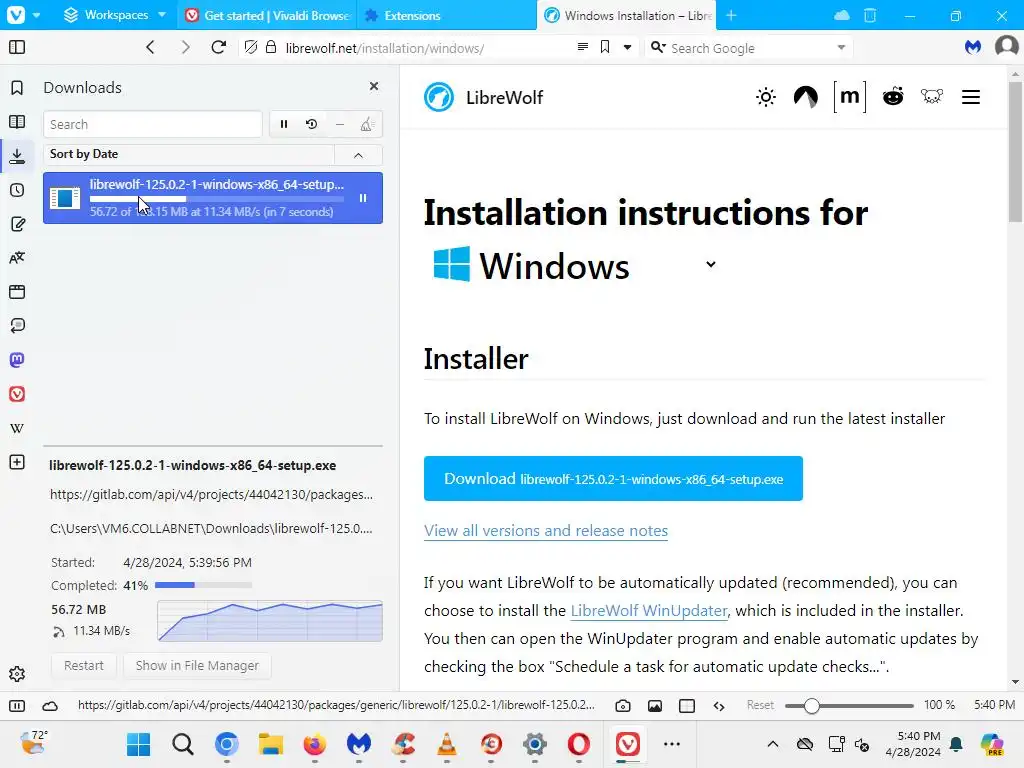Screen dimensions: 1024x768
Task: Click the LibreWolf logo home link
Action: [x=483, y=97]
